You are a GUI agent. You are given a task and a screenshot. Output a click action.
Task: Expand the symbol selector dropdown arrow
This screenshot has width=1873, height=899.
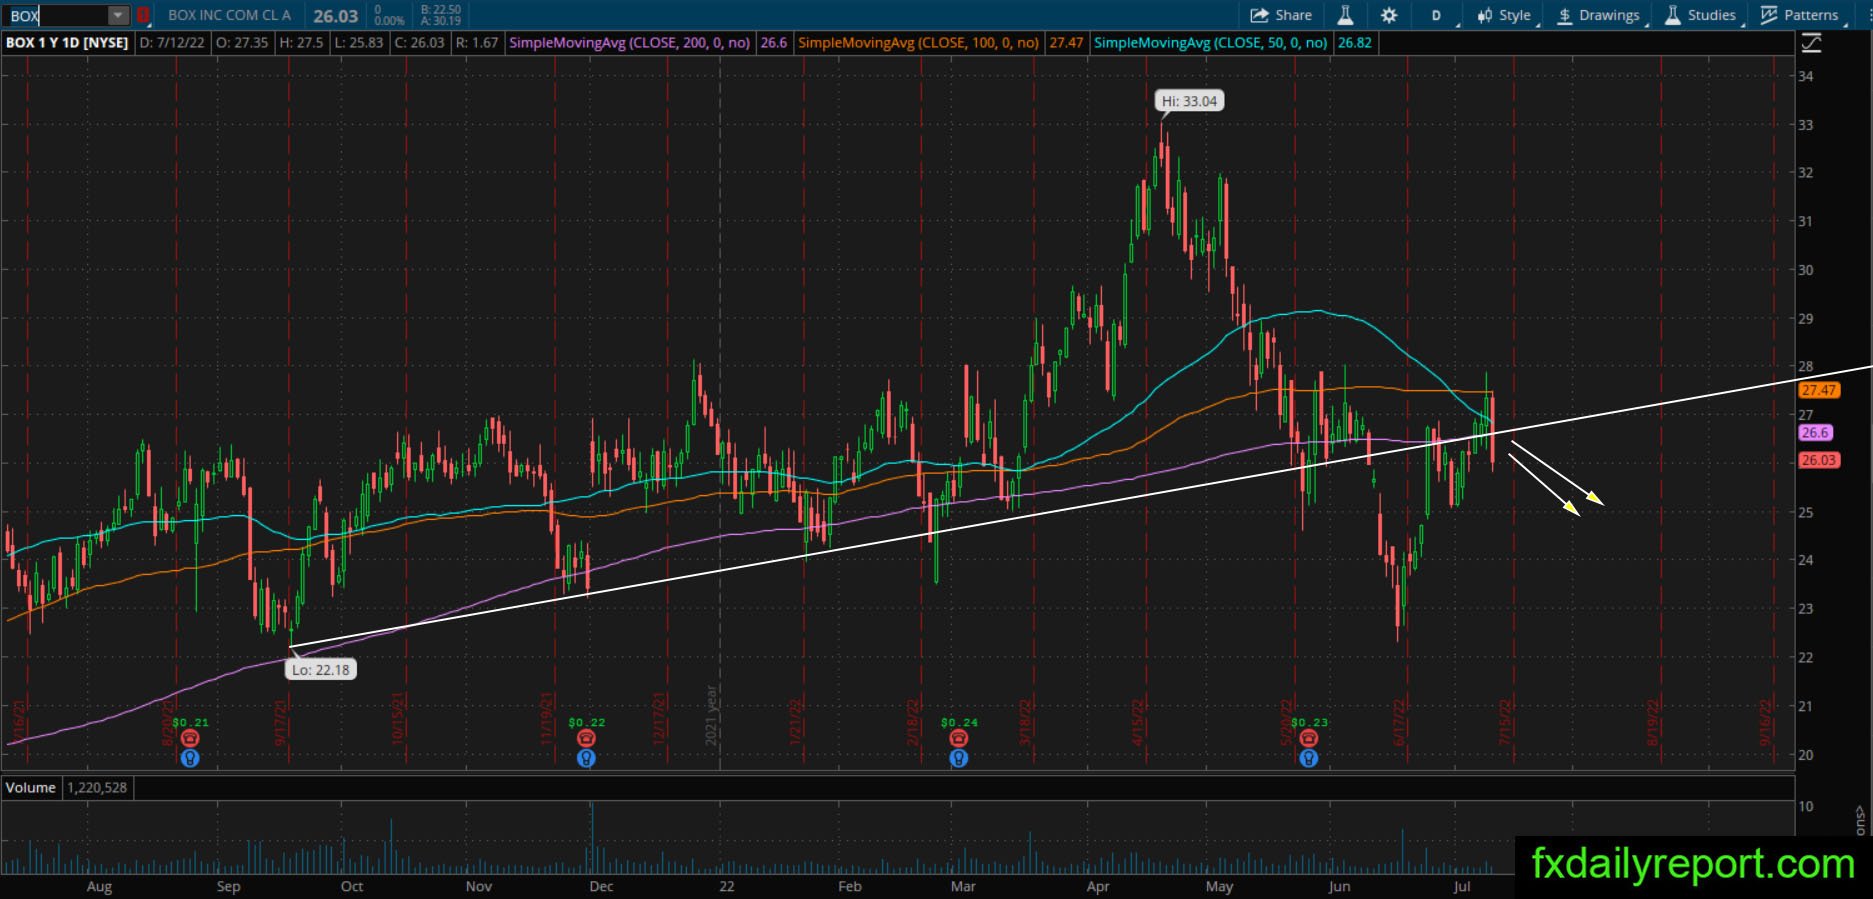click(118, 15)
